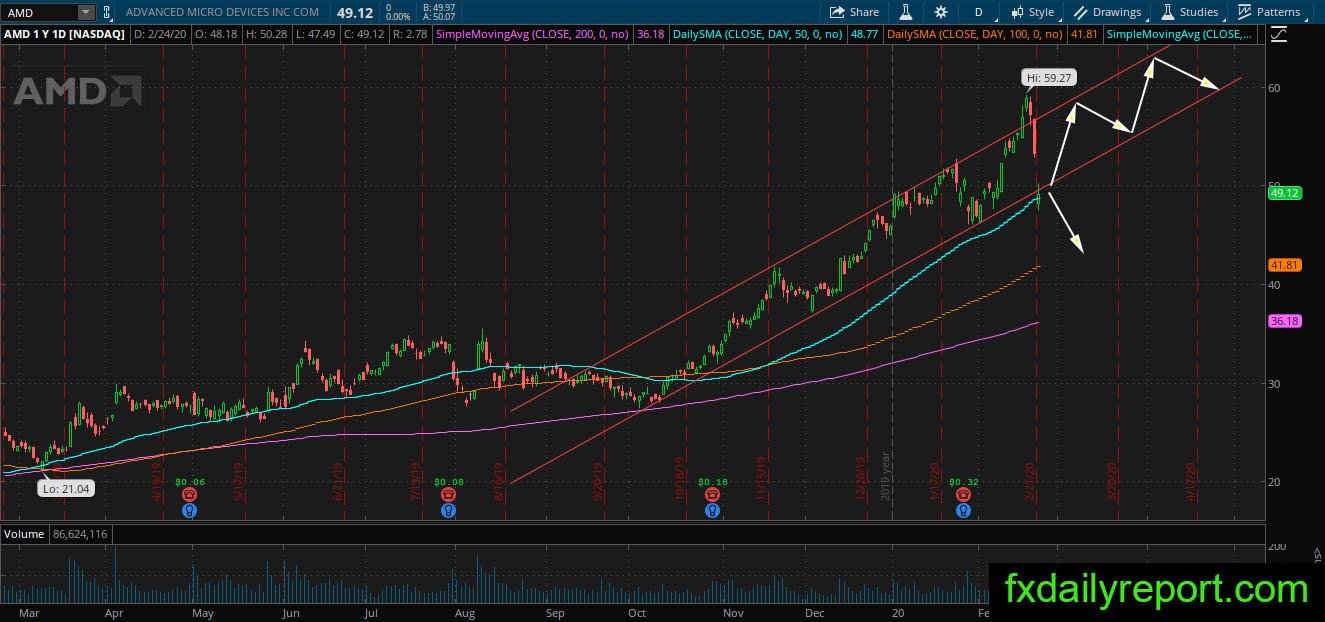Click the $0.08 earnings label

450,482
